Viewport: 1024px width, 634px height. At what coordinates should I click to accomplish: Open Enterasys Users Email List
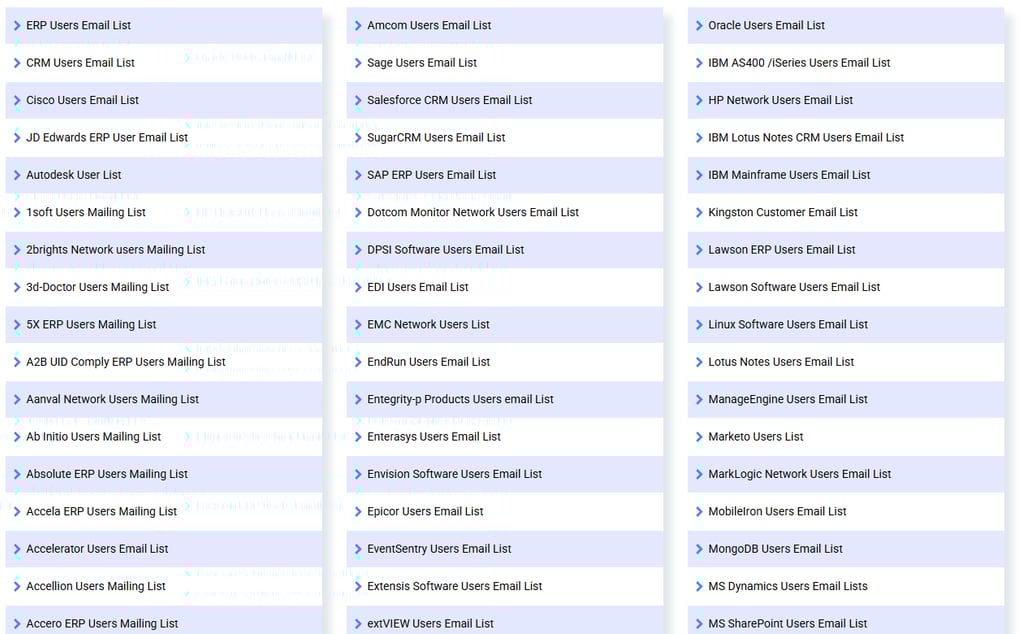[x=434, y=436]
